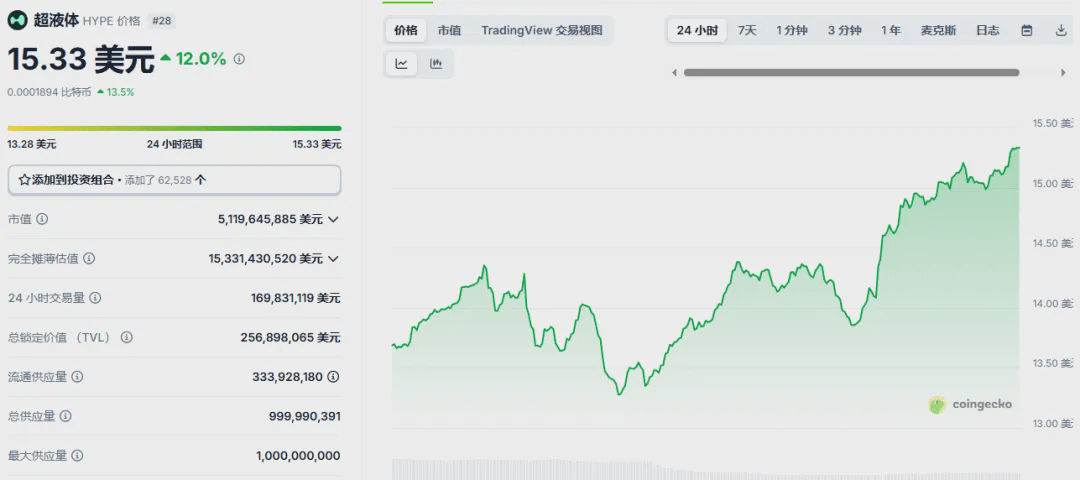The height and width of the screenshot is (480, 1080).
Task: Click info icon beside 12.0% change
Action: 240,59
